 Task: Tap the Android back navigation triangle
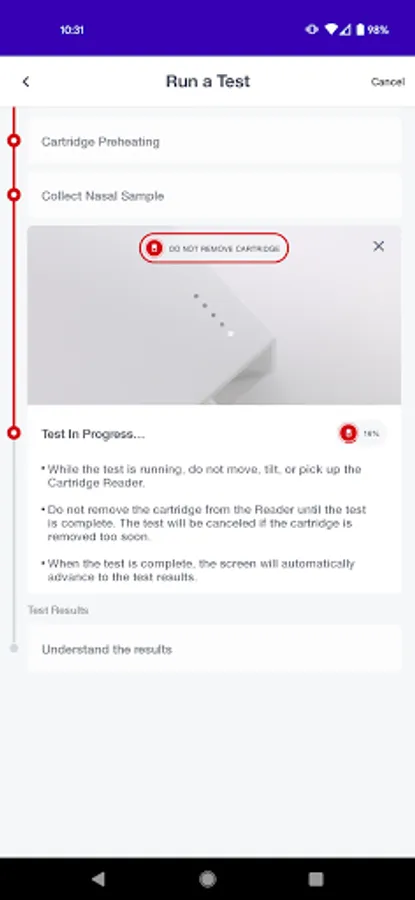tap(99, 879)
